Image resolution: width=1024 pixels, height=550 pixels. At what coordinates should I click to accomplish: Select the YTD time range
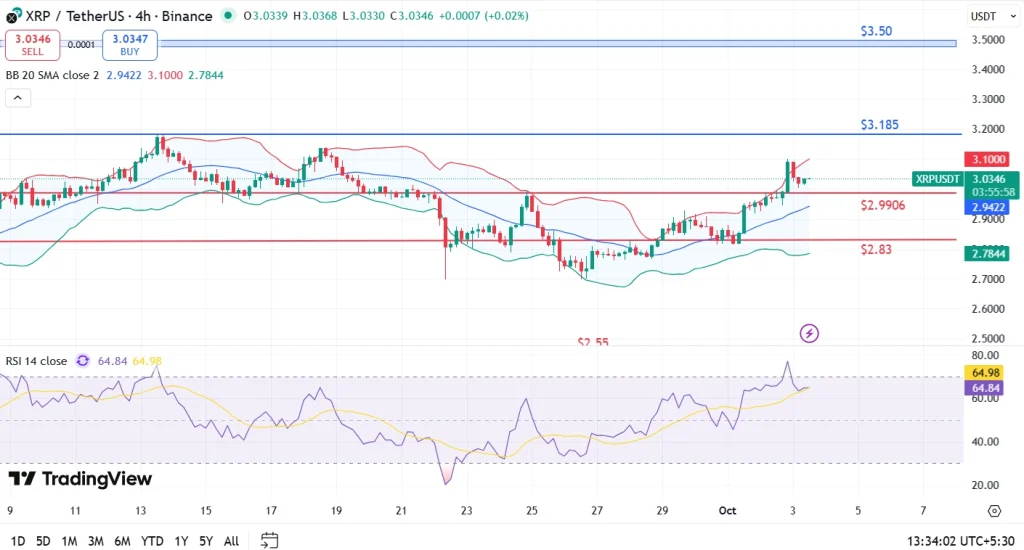(152, 541)
